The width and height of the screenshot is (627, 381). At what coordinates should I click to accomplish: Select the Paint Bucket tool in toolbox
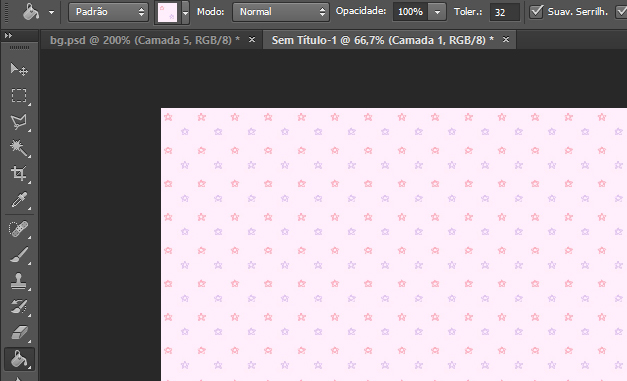pyautogui.click(x=19, y=359)
